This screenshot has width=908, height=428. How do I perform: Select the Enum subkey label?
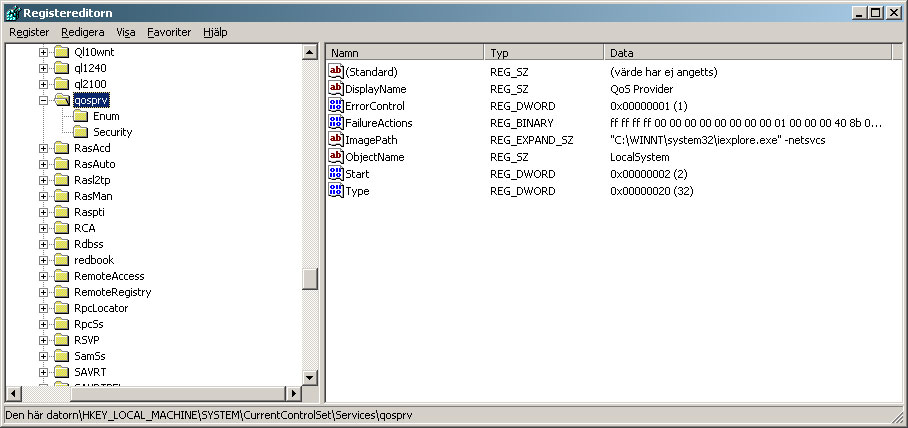point(107,116)
